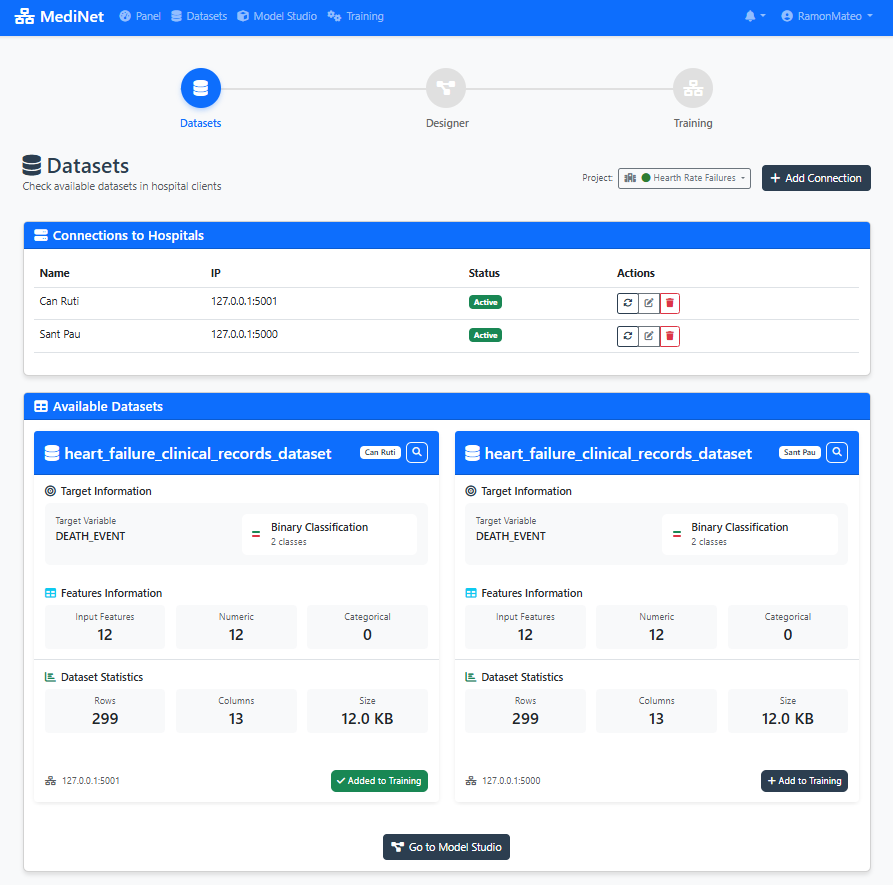This screenshot has height=885, width=893.
Task: Refresh the Sant Pau connection
Action: (x=627, y=336)
